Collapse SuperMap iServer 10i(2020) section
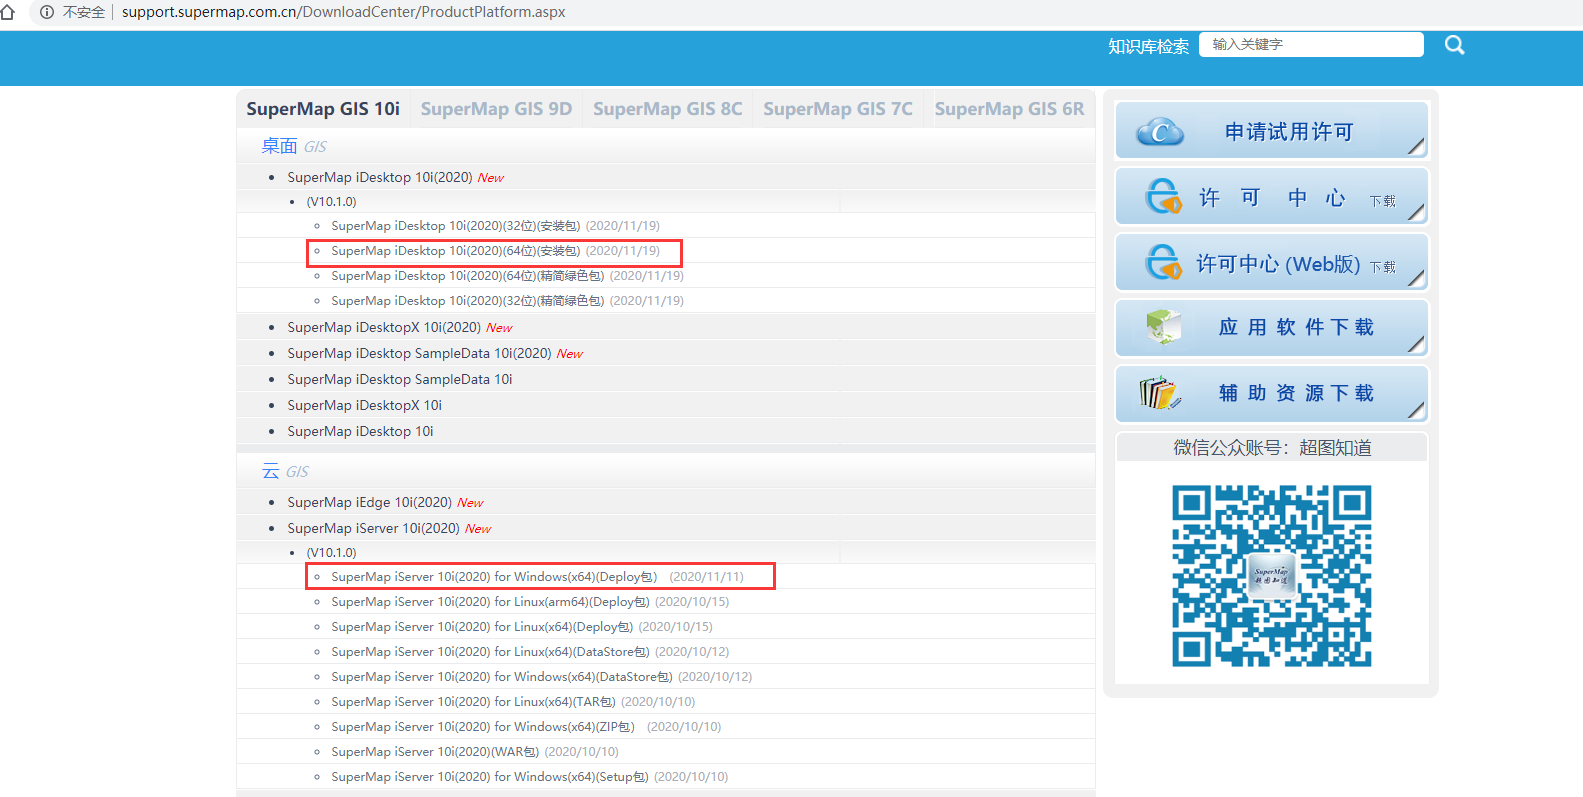This screenshot has height=797, width=1583. tap(374, 528)
